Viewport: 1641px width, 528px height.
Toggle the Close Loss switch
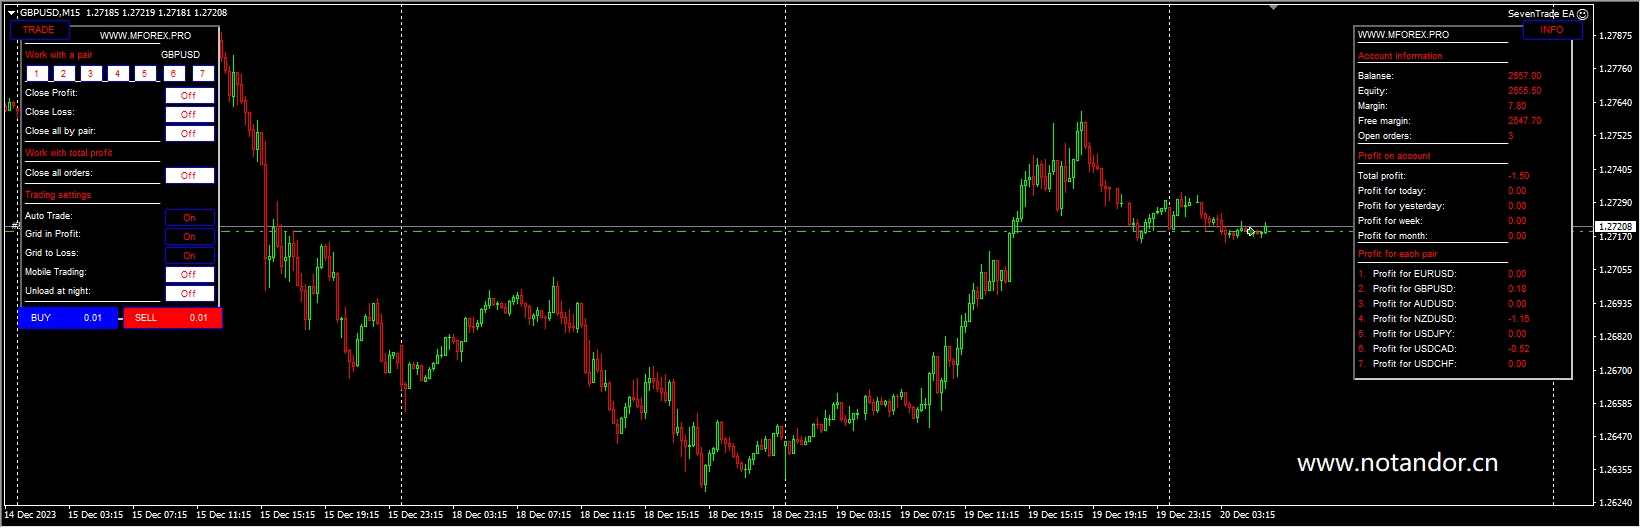click(x=189, y=114)
